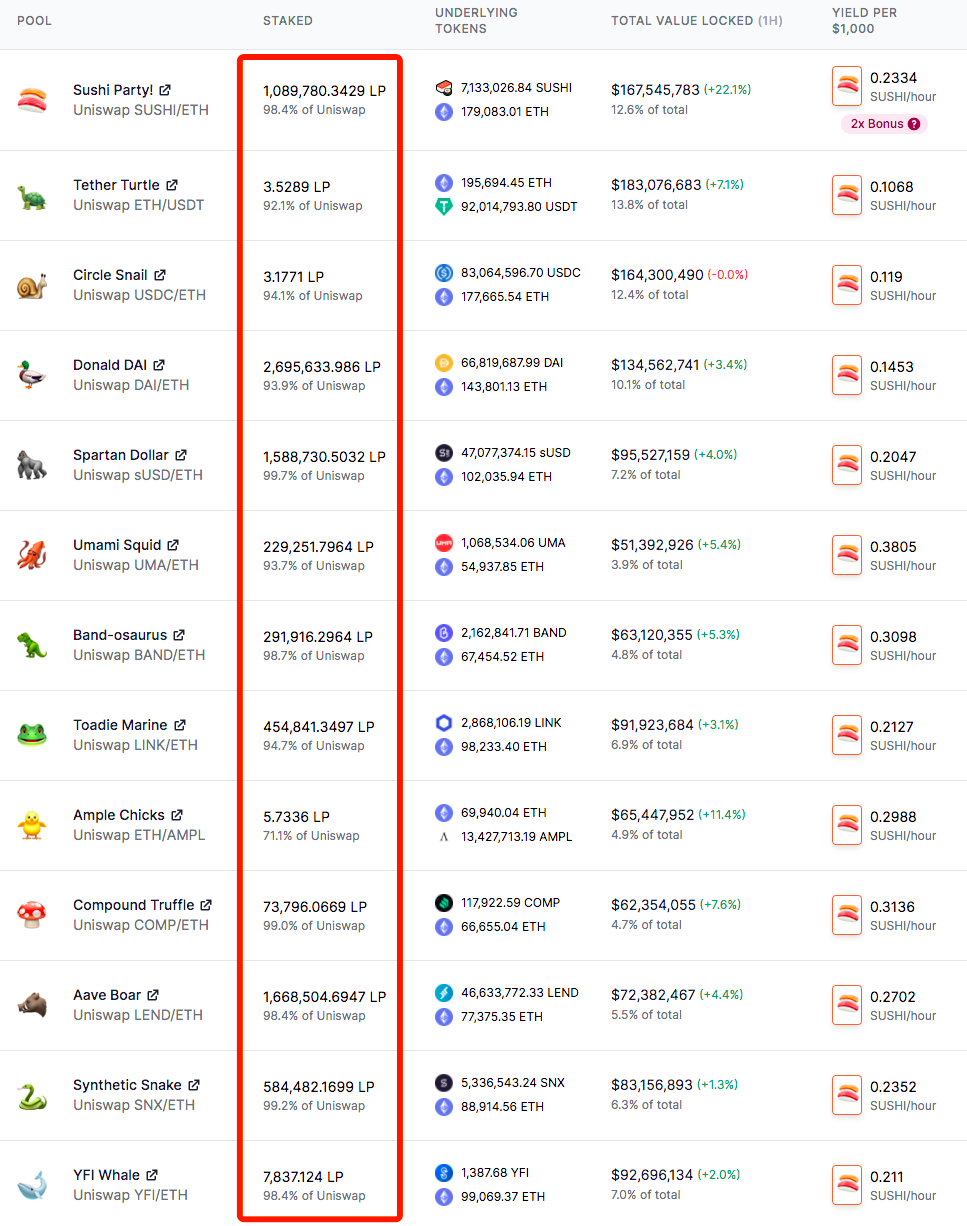
Task: Open the Band-osaurus pool link
Action: point(120,635)
